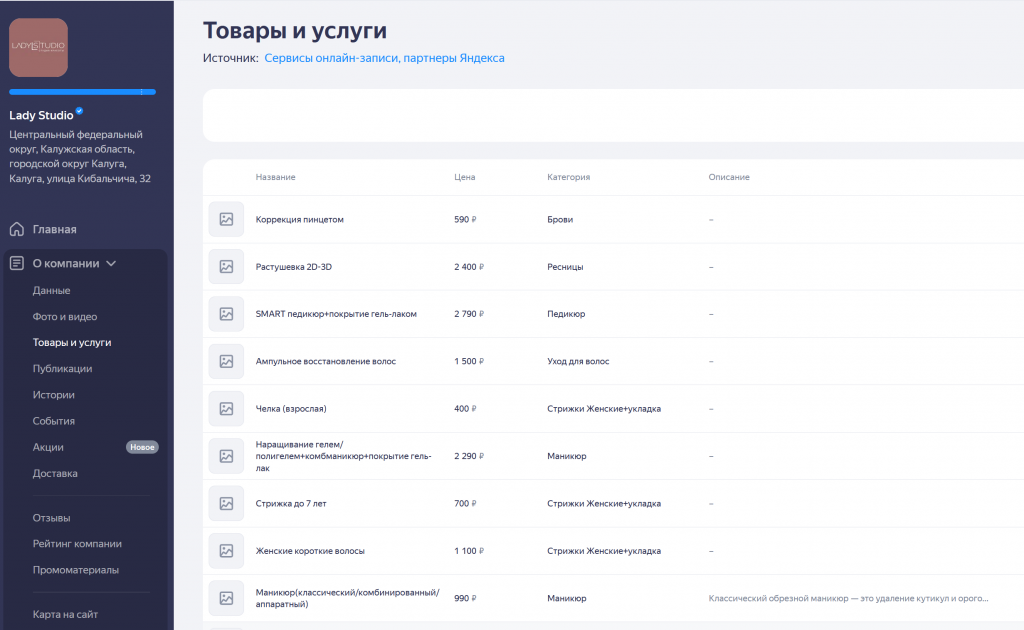This screenshot has width=1024, height=630.
Task: Click the Lady Studio company name
Action: click(x=41, y=115)
